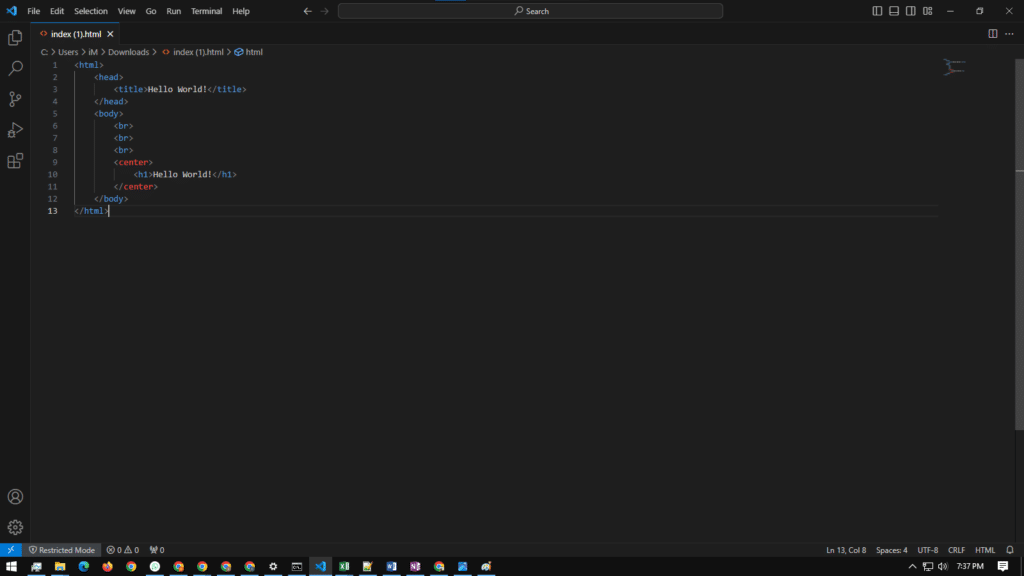Click the Restricted Mode status button
1024x576 pixels.
coord(61,550)
